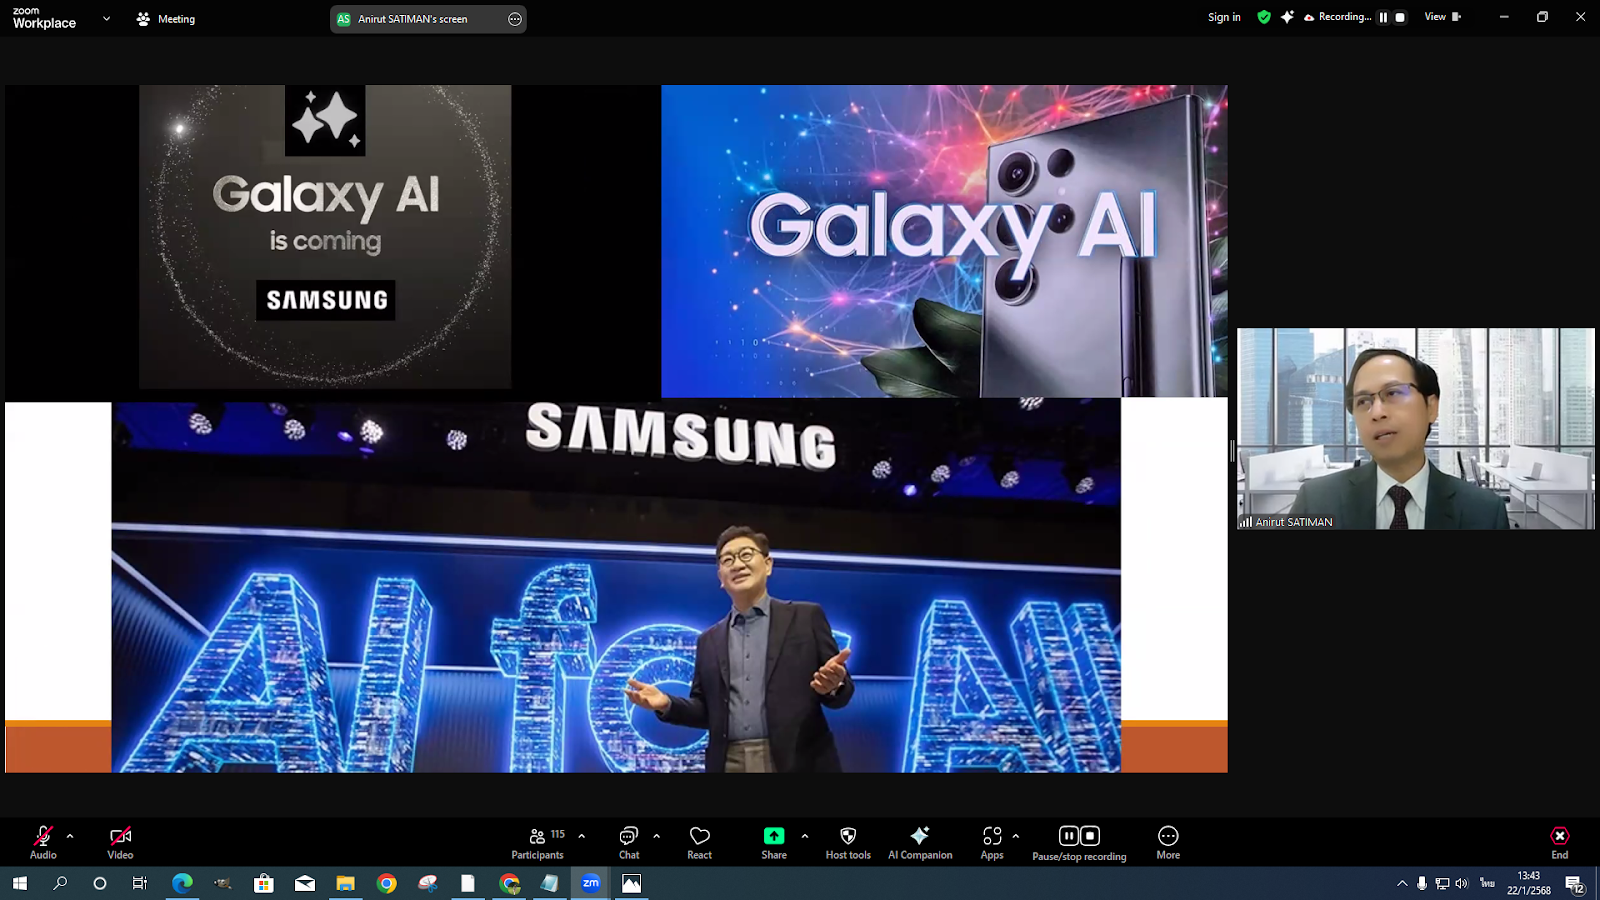The image size is (1600, 900).
Task: Launch Microsoft Edge from taskbar
Action: coord(182,883)
